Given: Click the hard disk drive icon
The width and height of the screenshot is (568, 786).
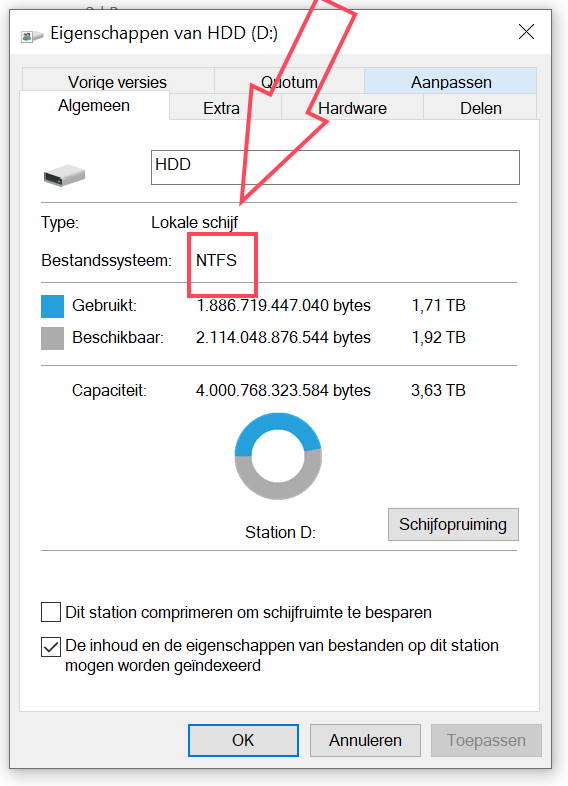Looking at the screenshot, I should click(64, 176).
